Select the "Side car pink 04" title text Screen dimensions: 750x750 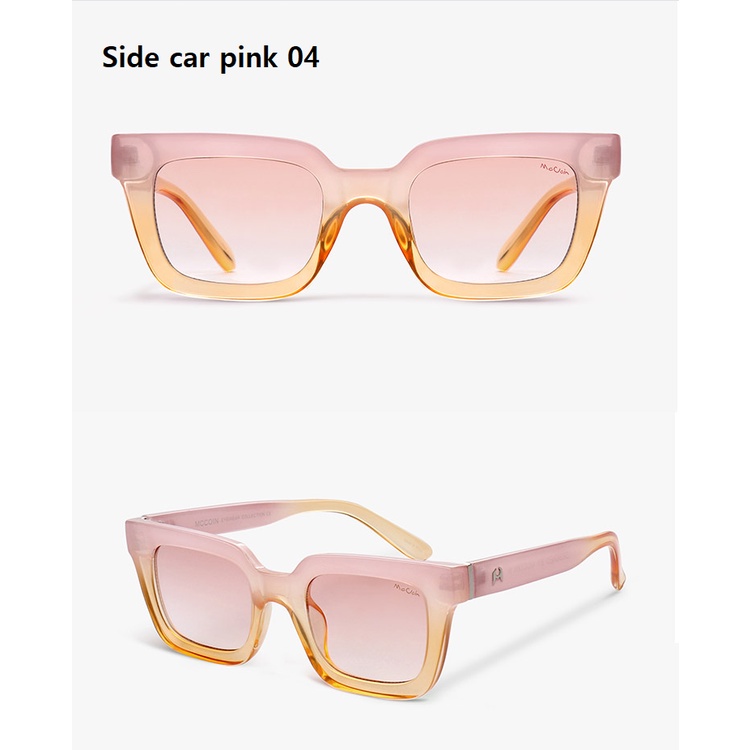click(x=210, y=58)
